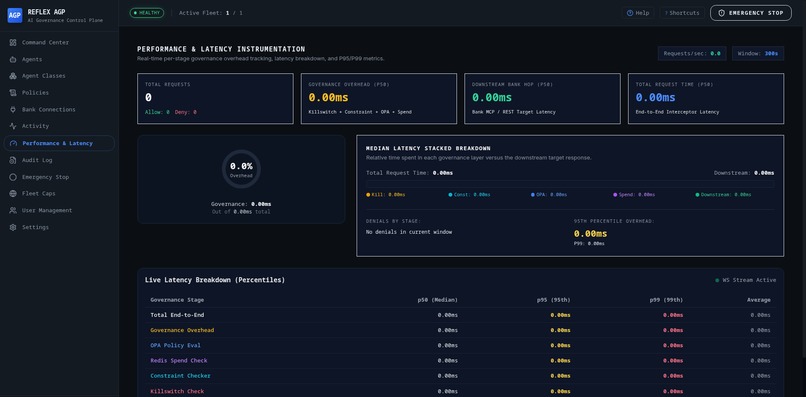The width and height of the screenshot is (806, 397).
Task: Click the 0.0% overhead ring gauge
Action: (241, 169)
